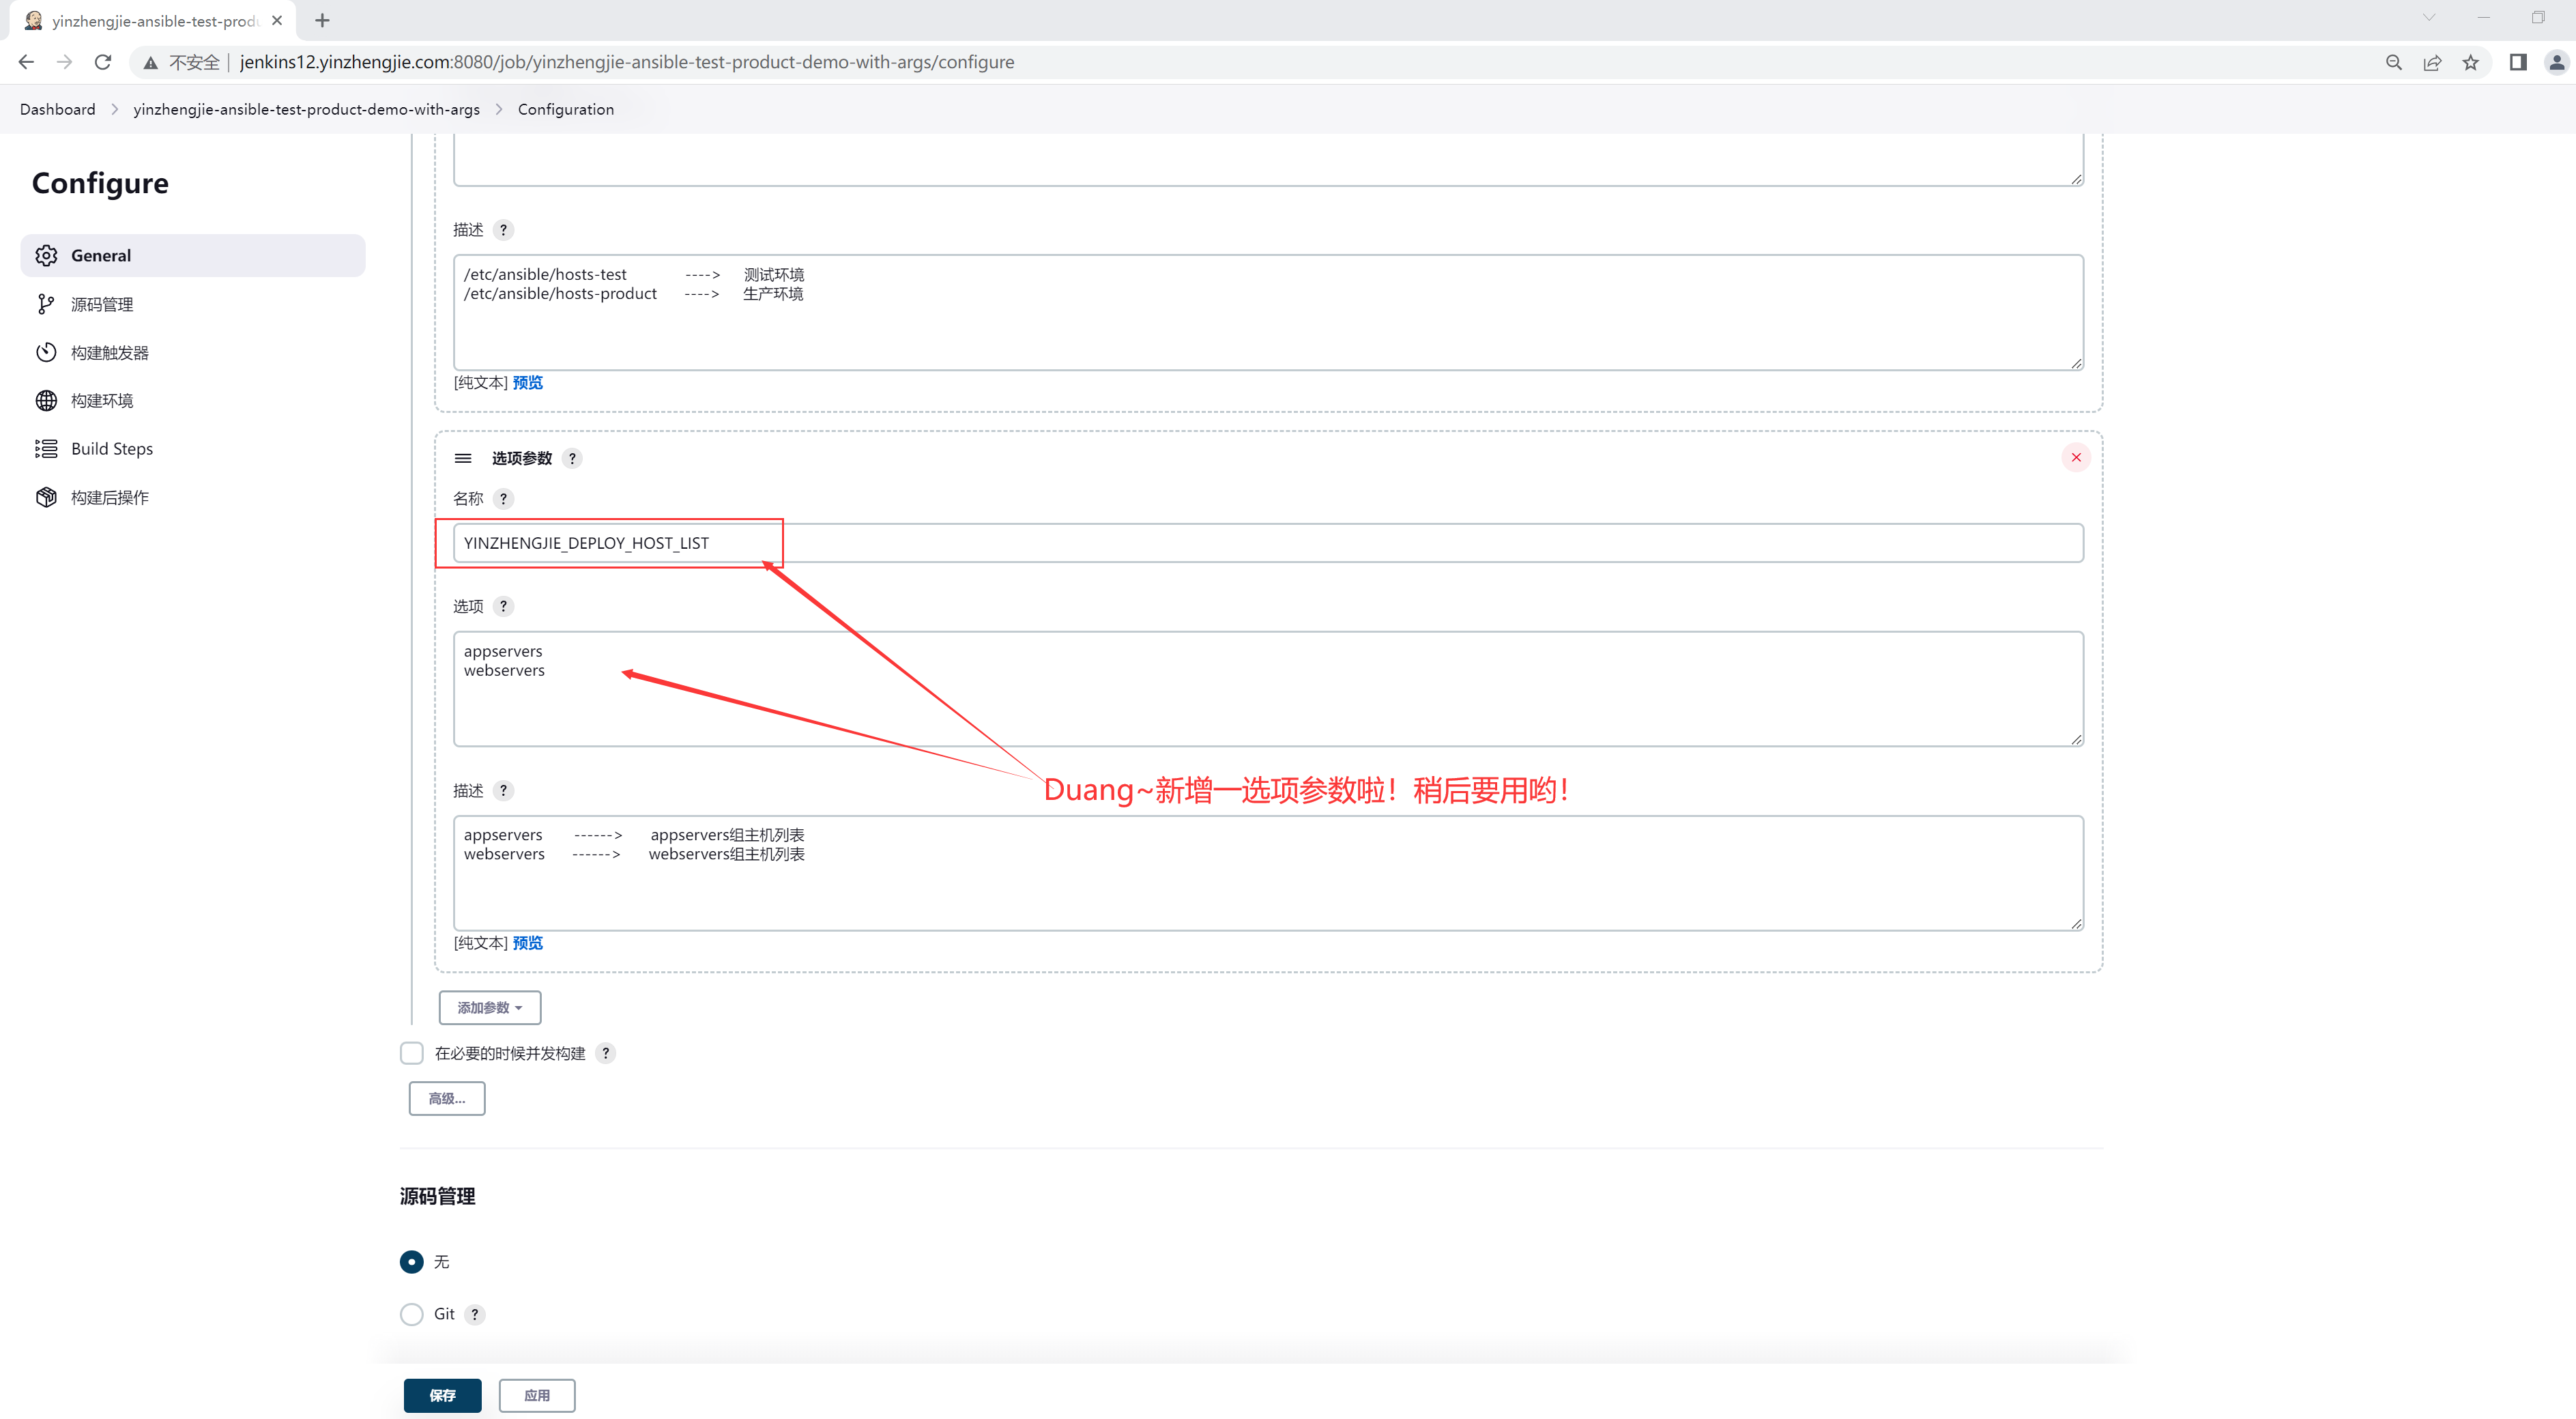The width and height of the screenshot is (2576, 1419).
Task: Expand the 添加参数 dropdown
Action: coord(489,1007)
